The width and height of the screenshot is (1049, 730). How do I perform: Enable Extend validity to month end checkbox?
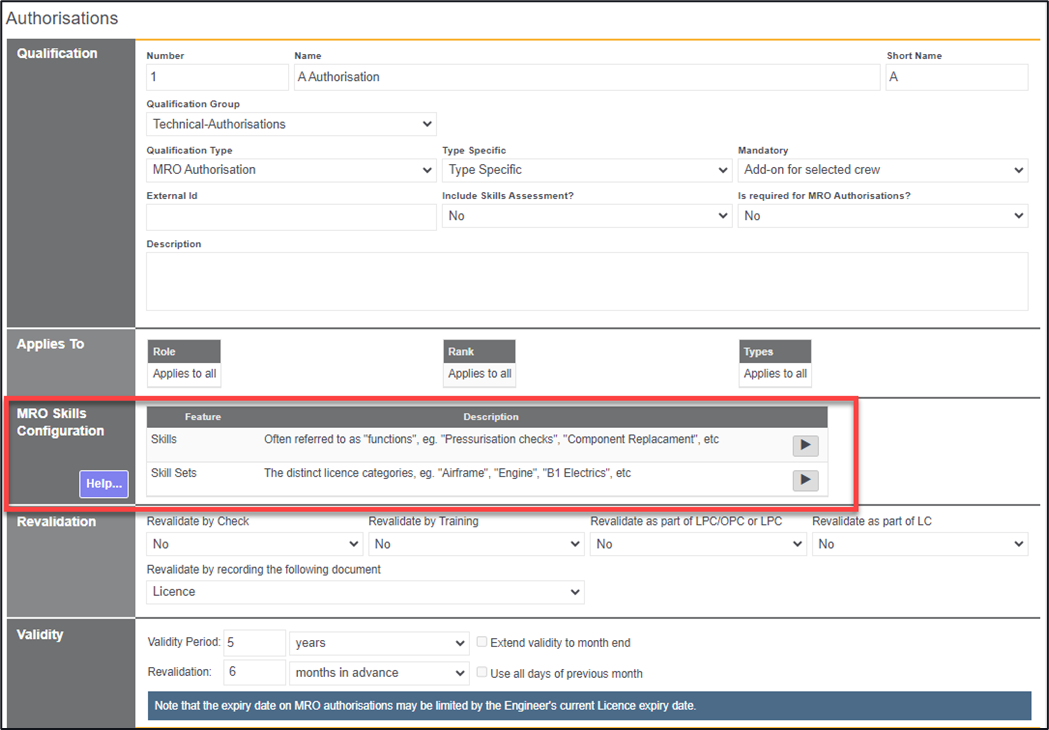pos(483,643)
